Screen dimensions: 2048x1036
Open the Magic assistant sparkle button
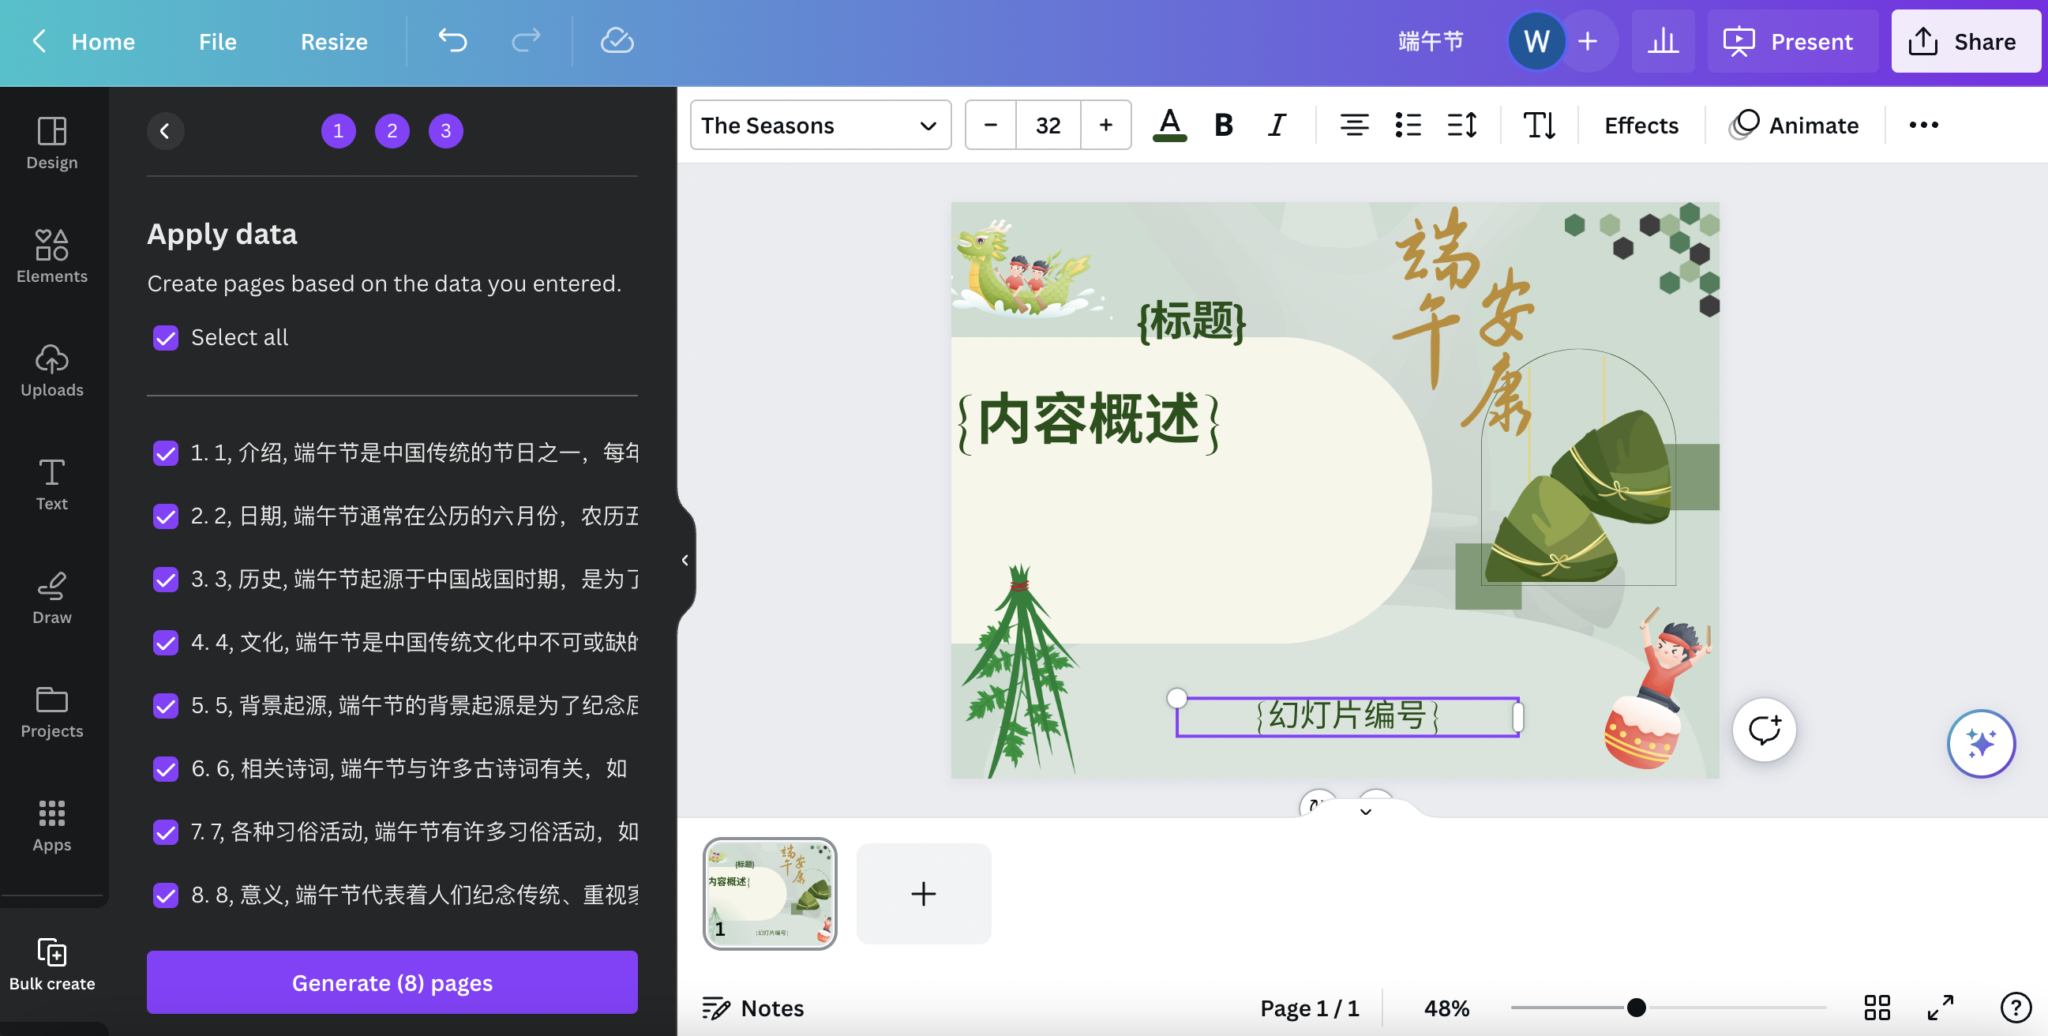[1980, 743]
